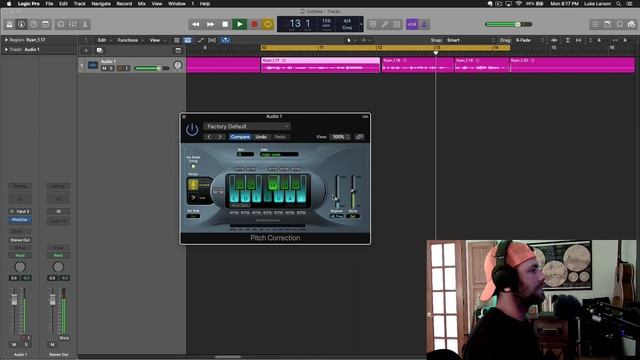
Task: Toggle the Show Automation button
Action: [200, 40]
